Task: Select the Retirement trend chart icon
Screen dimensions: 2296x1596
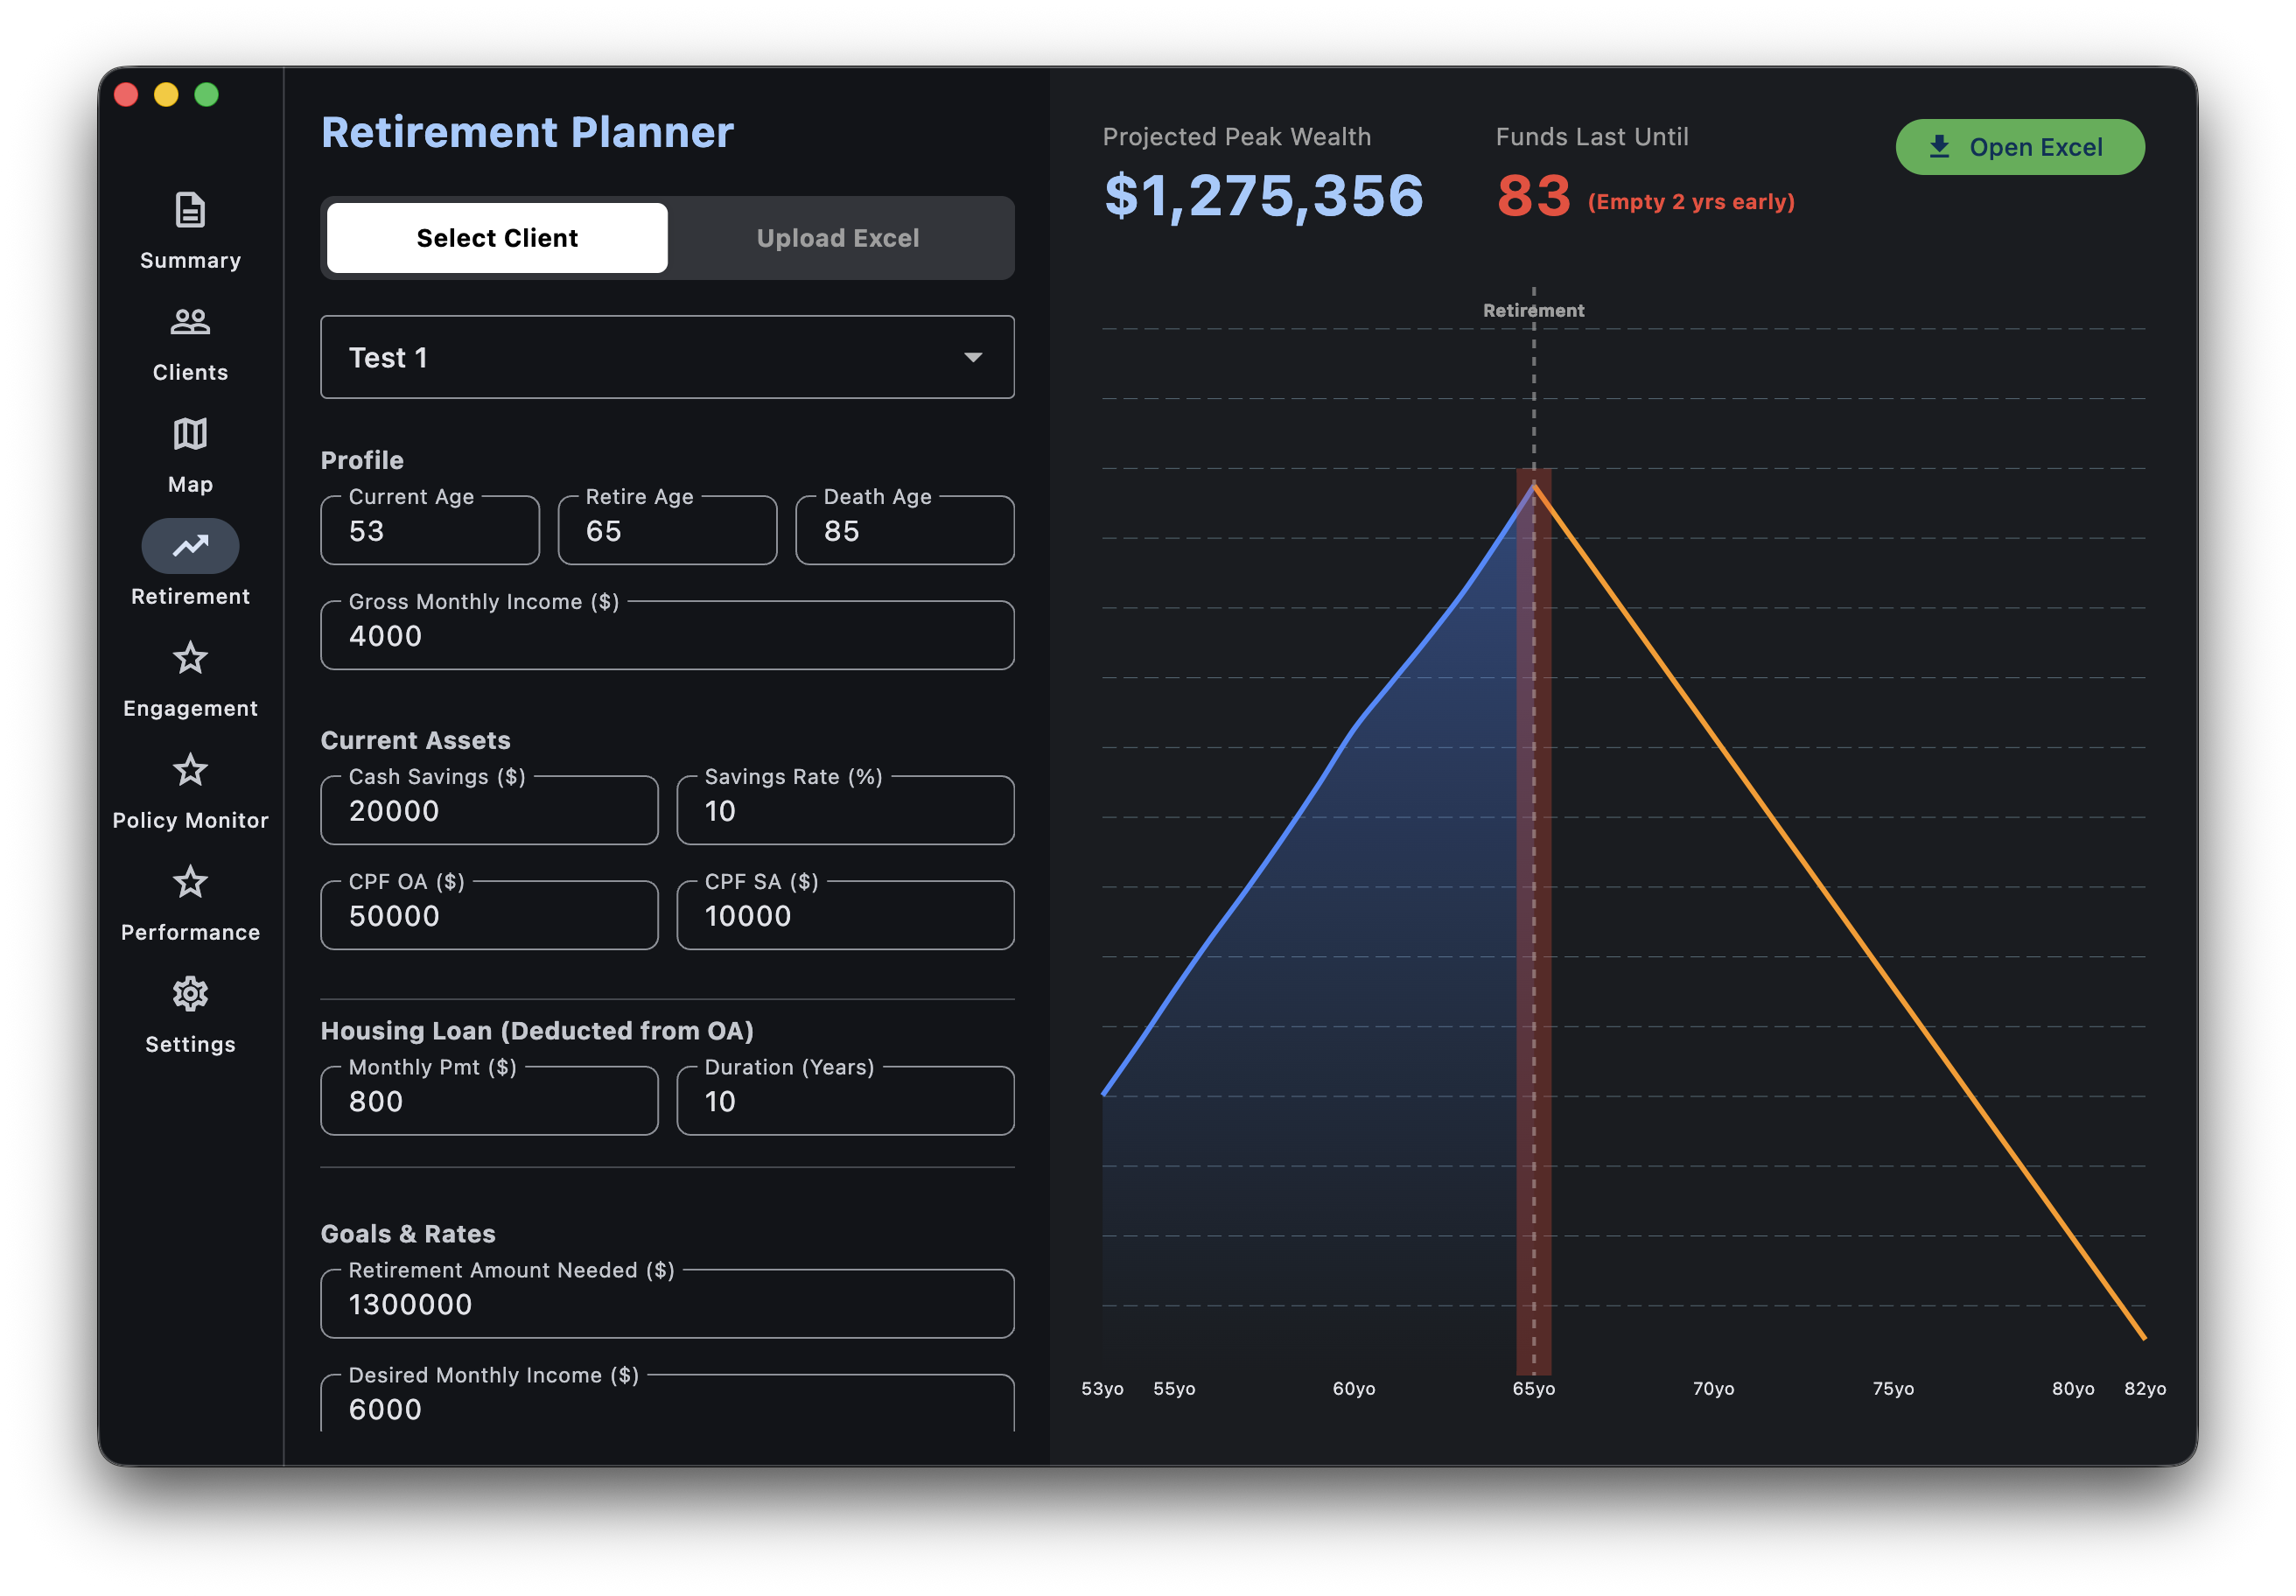Action: click(190, 546)
